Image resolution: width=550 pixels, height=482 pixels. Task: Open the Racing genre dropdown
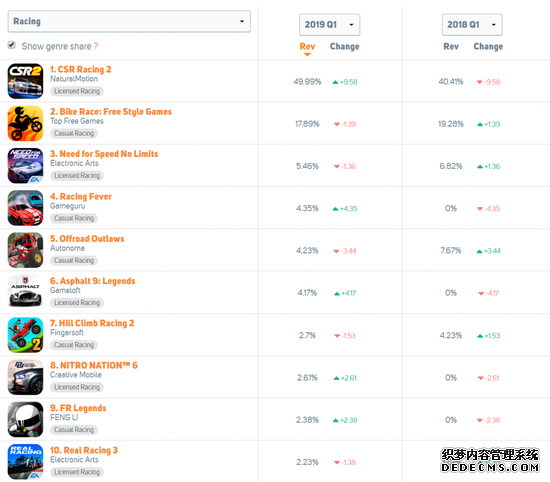[x=129, y=21]
